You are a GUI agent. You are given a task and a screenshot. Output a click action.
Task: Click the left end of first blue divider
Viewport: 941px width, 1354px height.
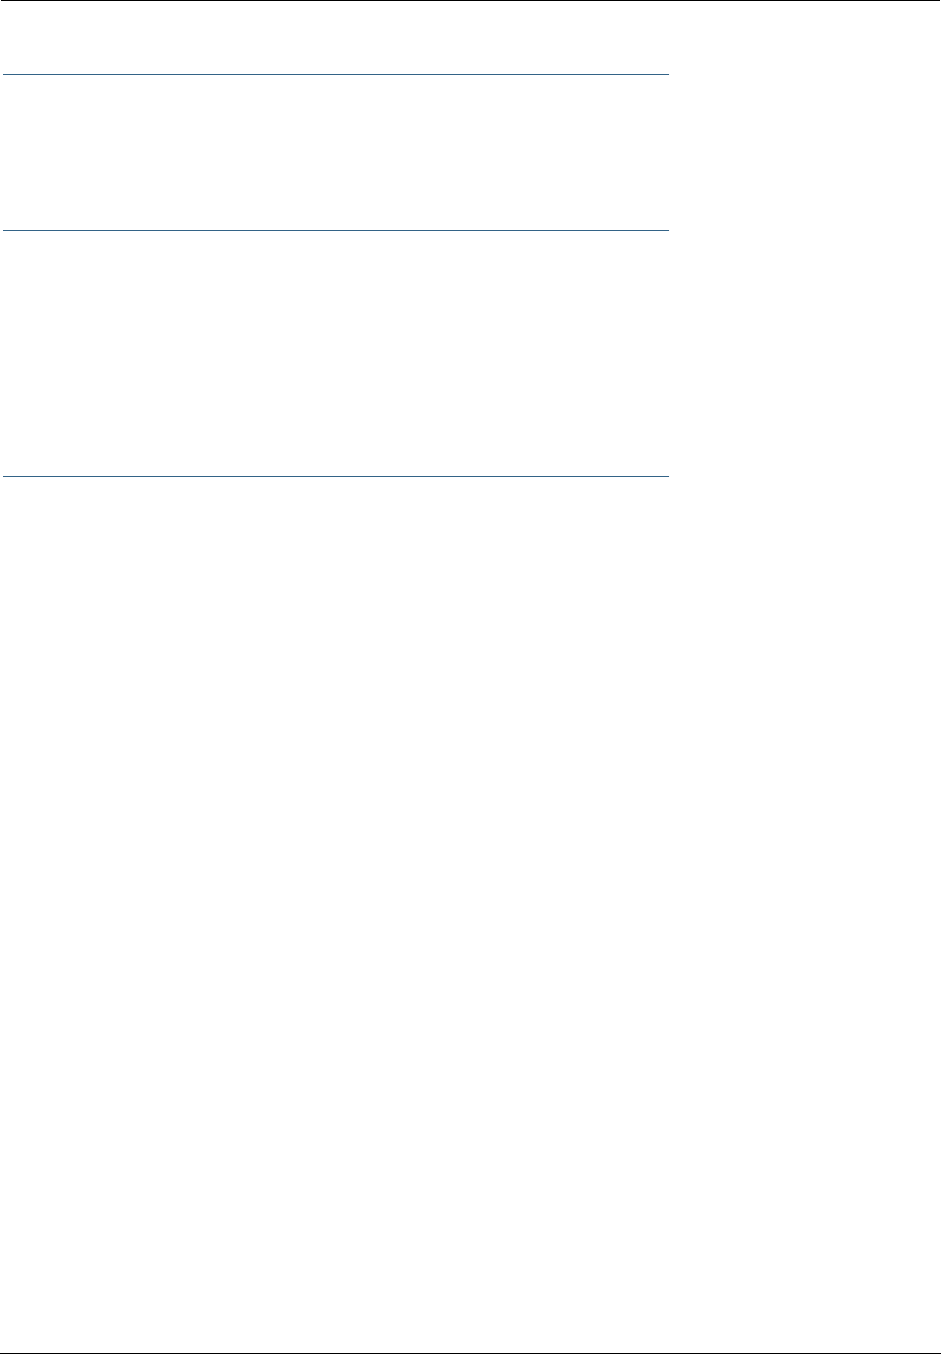6,74
